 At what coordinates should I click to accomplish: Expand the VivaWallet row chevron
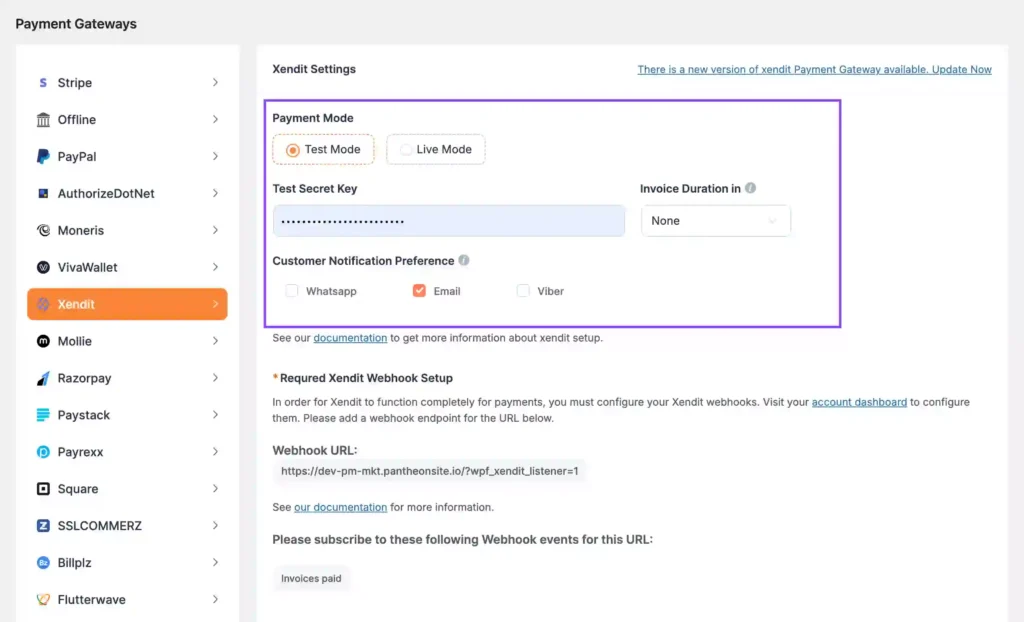coord(215,267)
